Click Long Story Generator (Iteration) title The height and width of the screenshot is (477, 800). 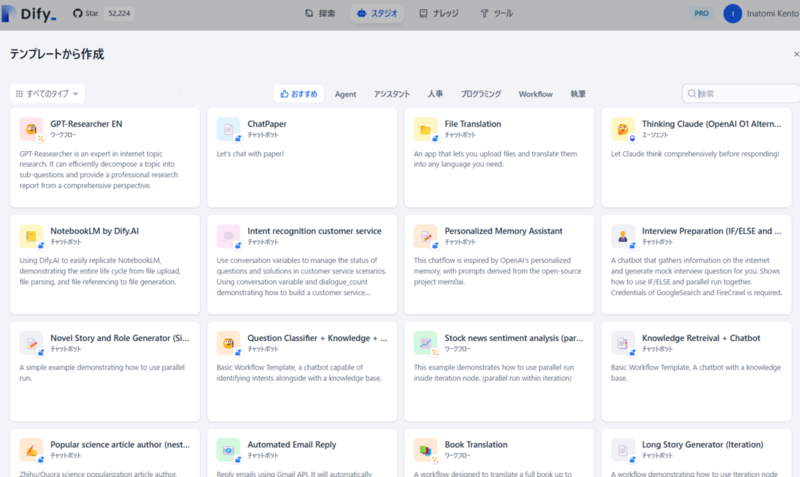pyautogui.click(x=703, y=445)
